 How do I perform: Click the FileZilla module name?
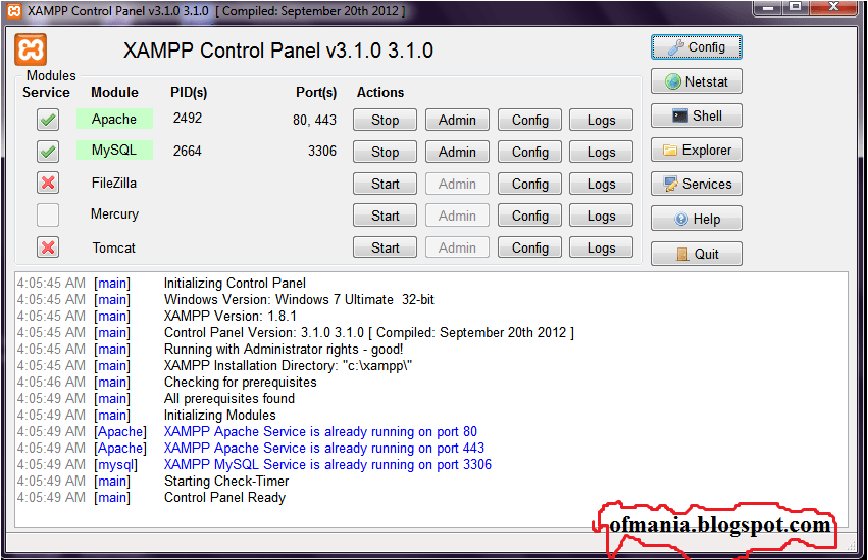114,183
